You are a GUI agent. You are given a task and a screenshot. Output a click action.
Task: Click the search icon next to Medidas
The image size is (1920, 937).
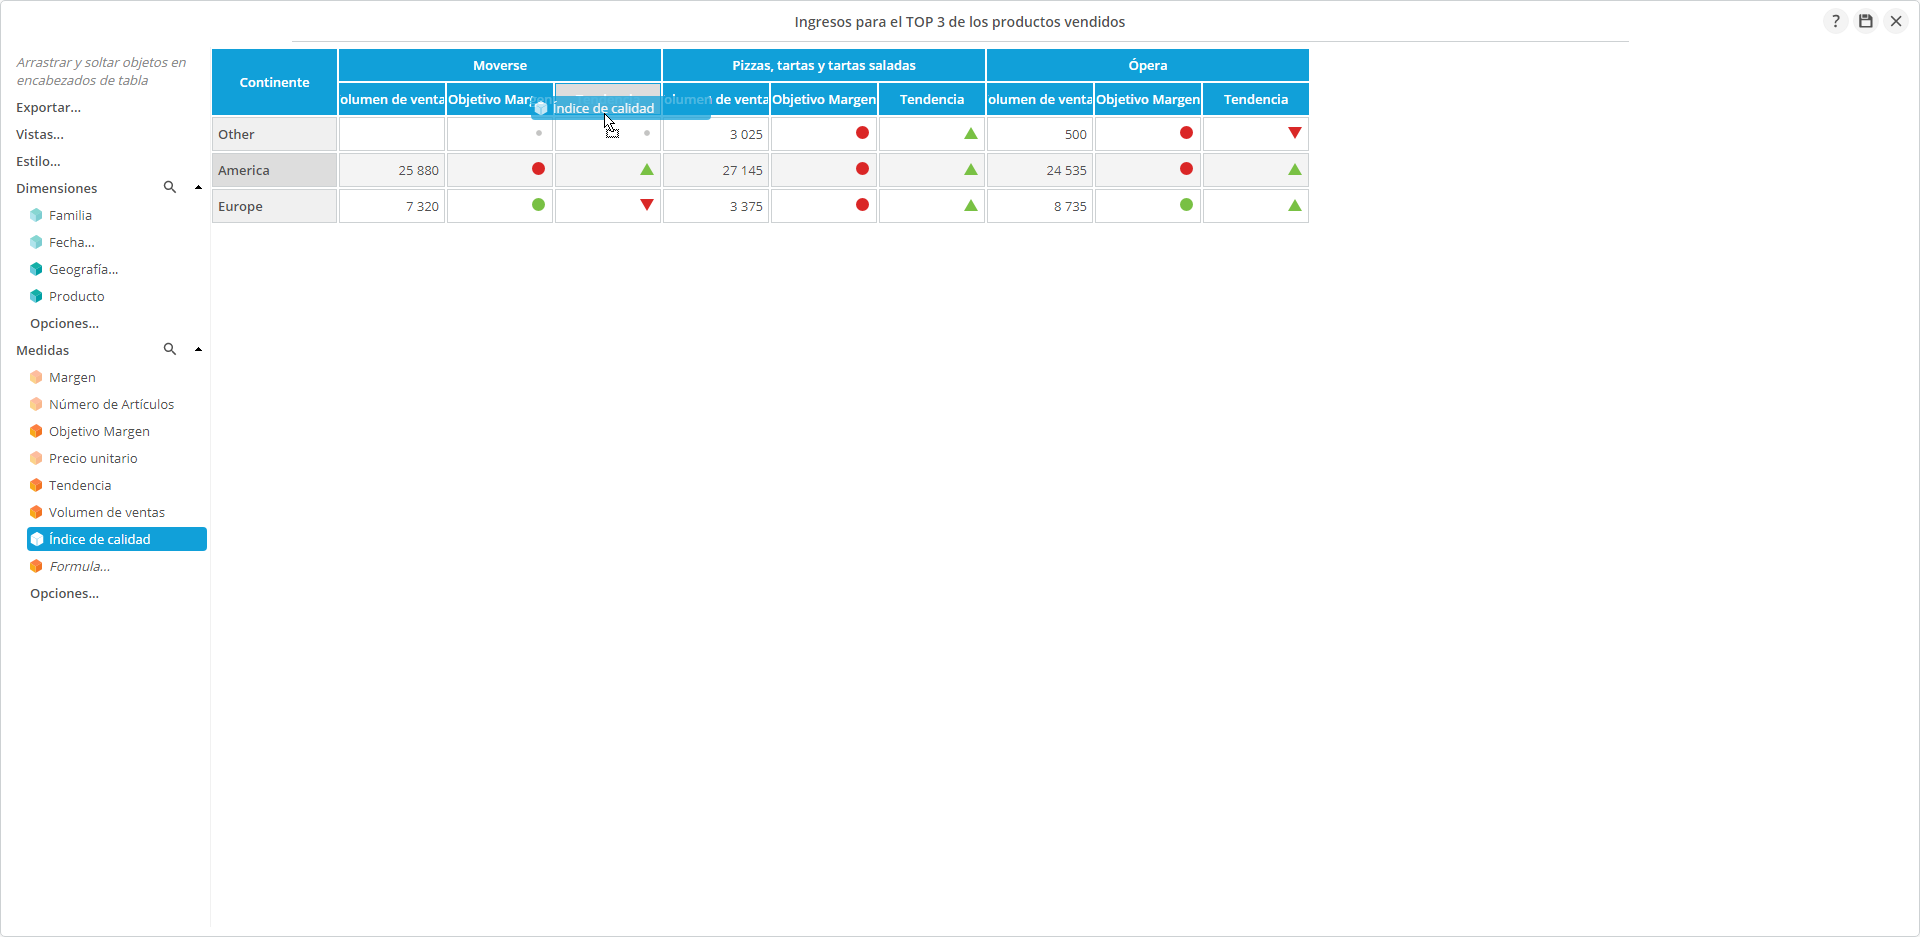pos(170,349)
